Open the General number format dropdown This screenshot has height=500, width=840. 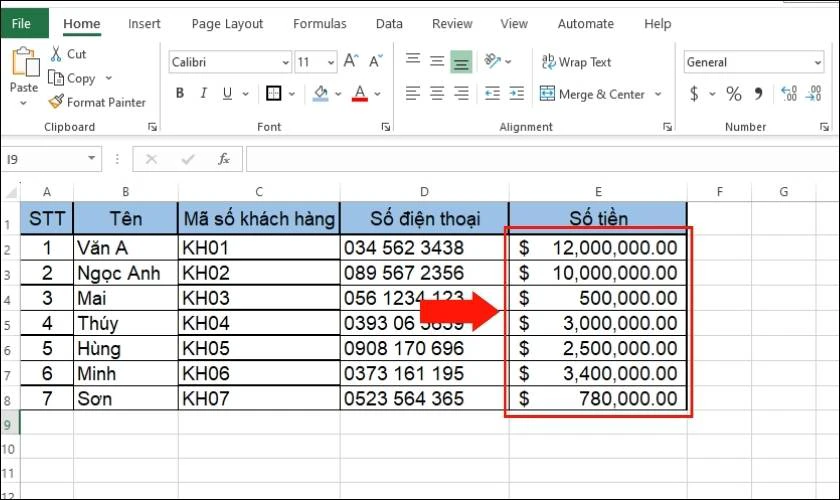[x=818, y=63]
